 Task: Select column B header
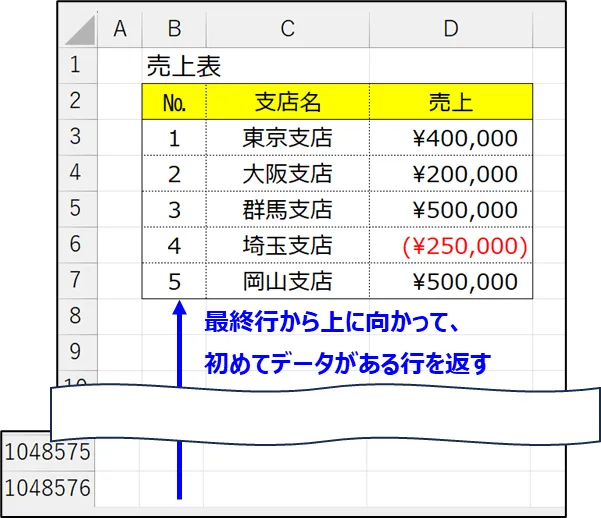(174, 29)
